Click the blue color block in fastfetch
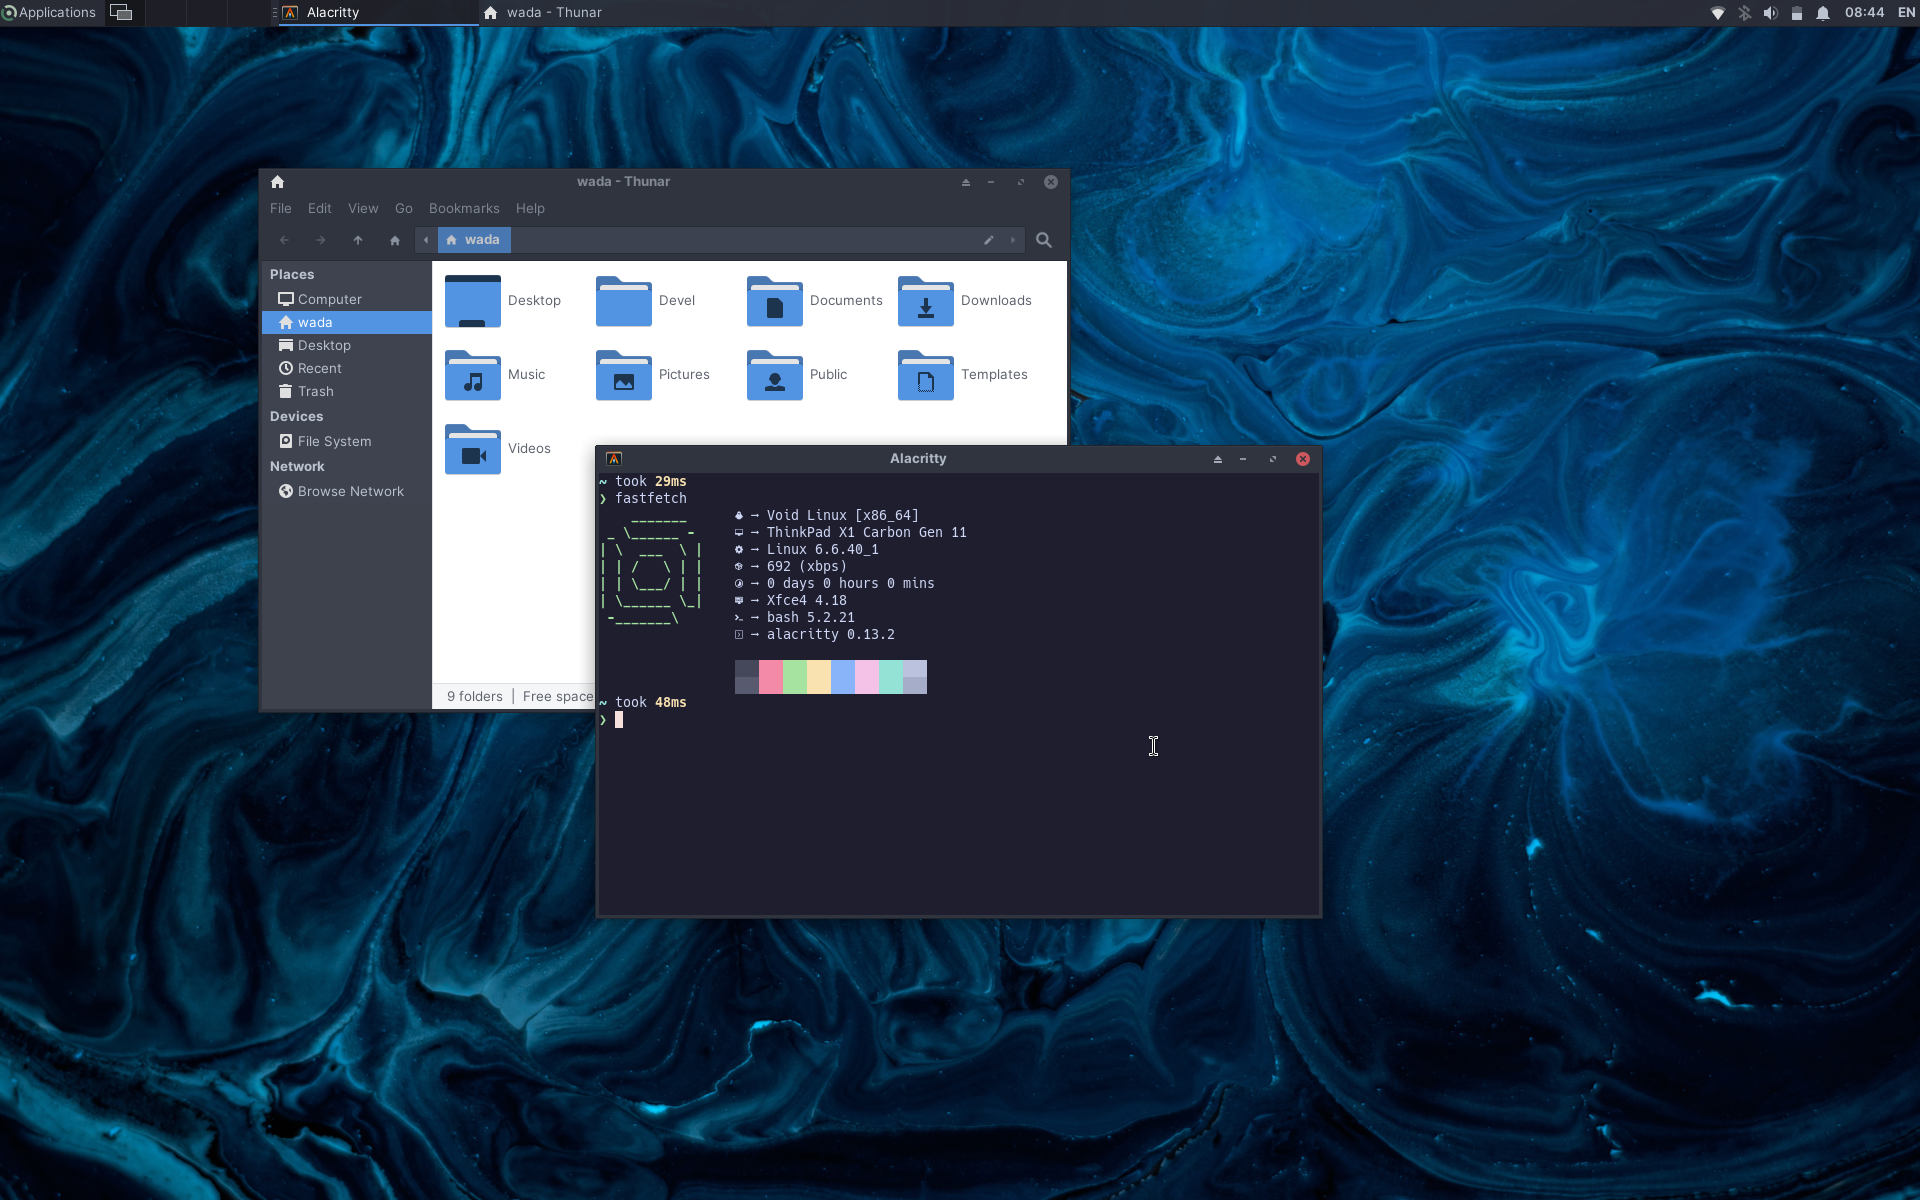The width and height of the screenshot is (1920, 1200). point(843,677)
